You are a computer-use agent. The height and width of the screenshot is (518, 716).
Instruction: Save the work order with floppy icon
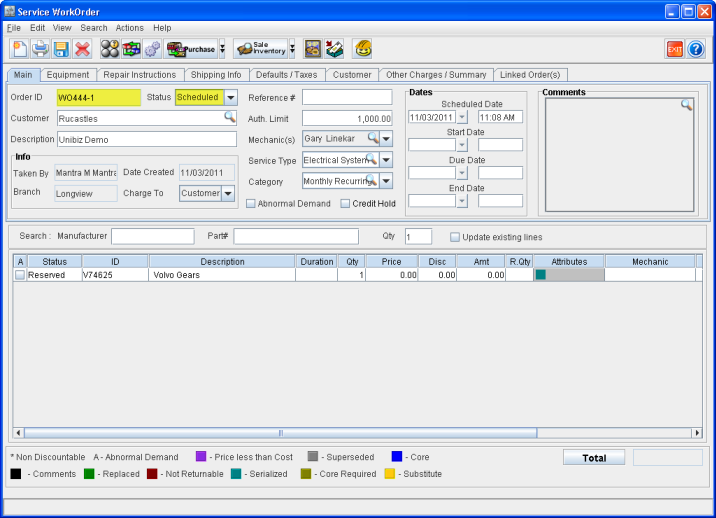click(61, 49)
